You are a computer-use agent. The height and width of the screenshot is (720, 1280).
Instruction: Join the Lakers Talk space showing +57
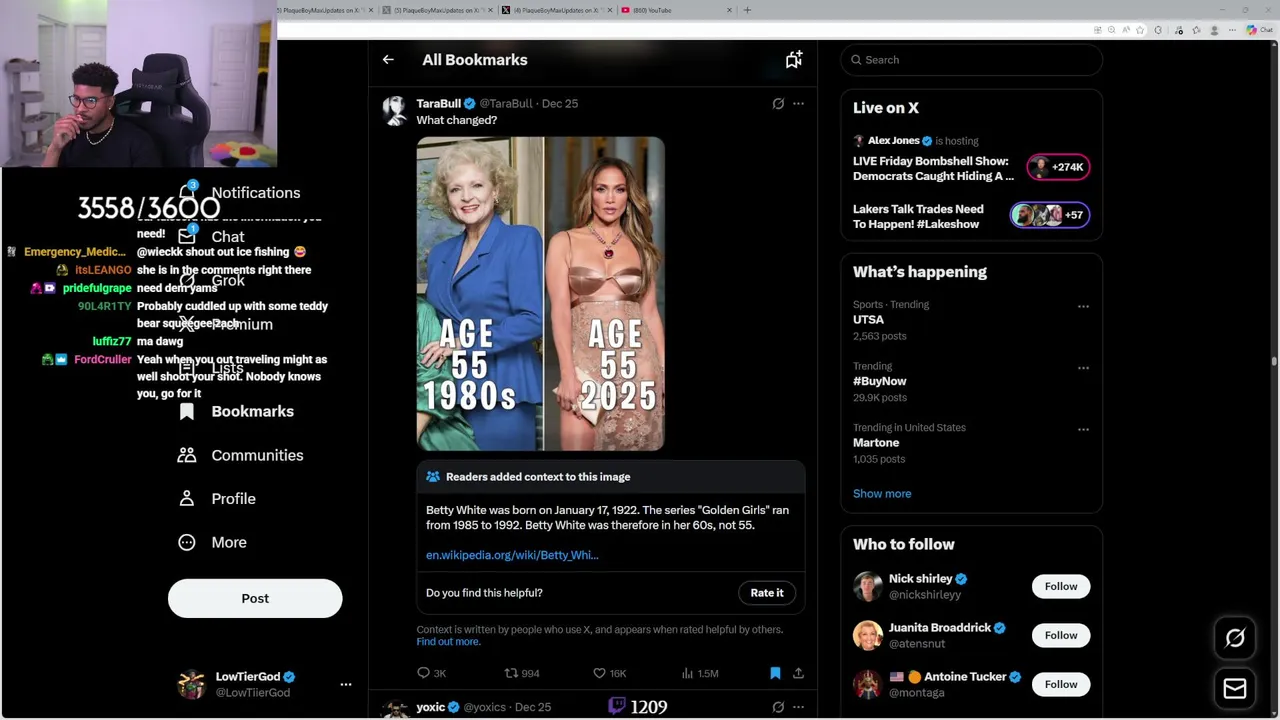coord(1049,215)
